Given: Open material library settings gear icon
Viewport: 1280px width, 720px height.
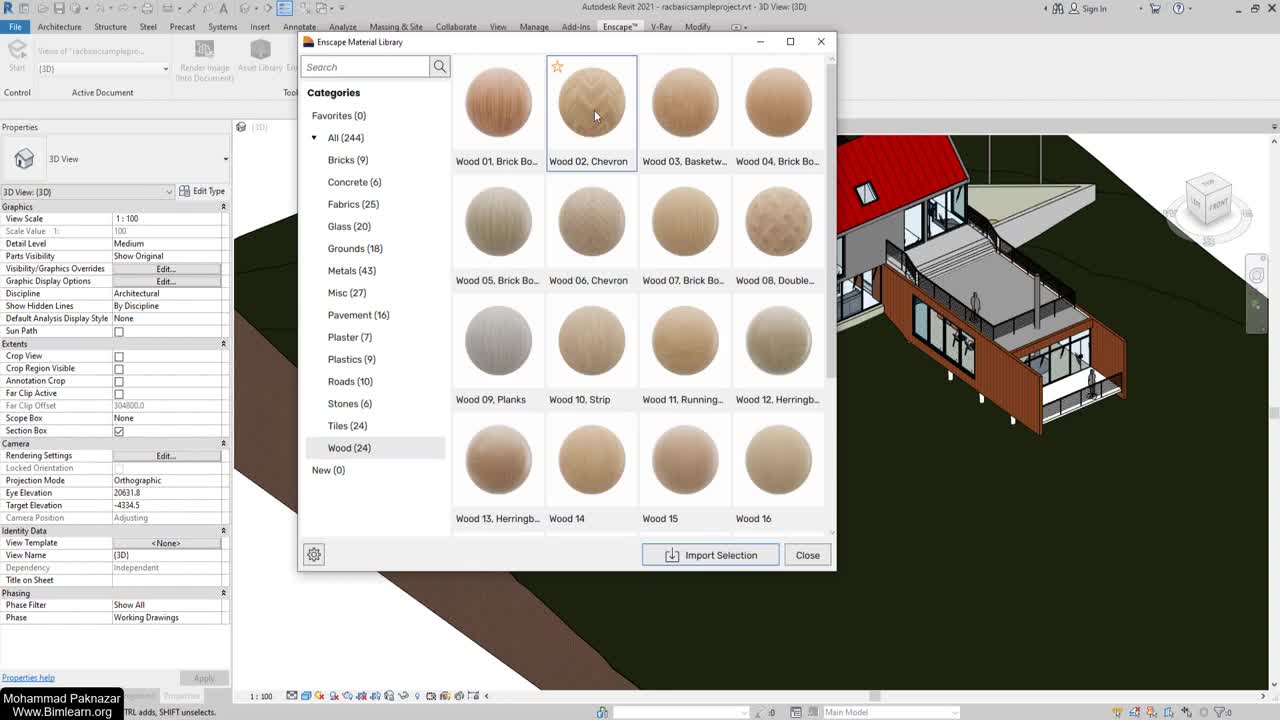Looking at the screenshot, I should coord(314,555).
